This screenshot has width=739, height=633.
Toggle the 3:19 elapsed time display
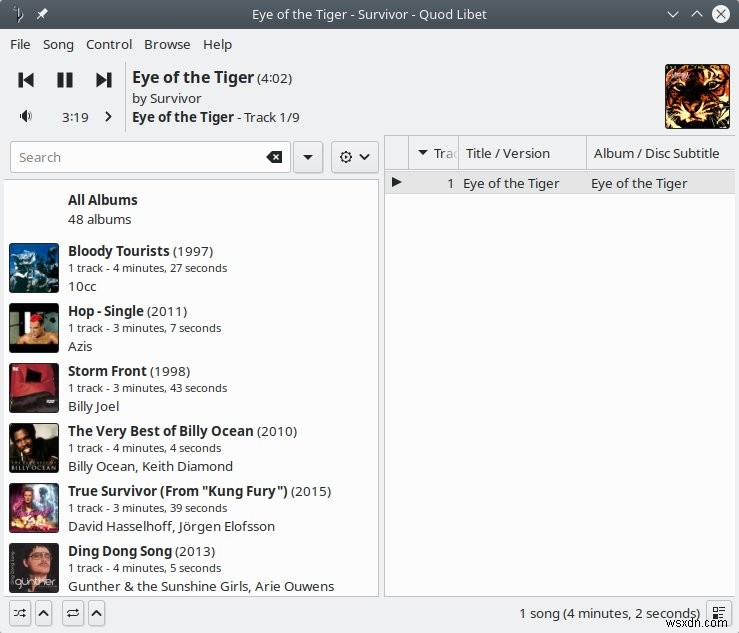(x=75, y=117)
